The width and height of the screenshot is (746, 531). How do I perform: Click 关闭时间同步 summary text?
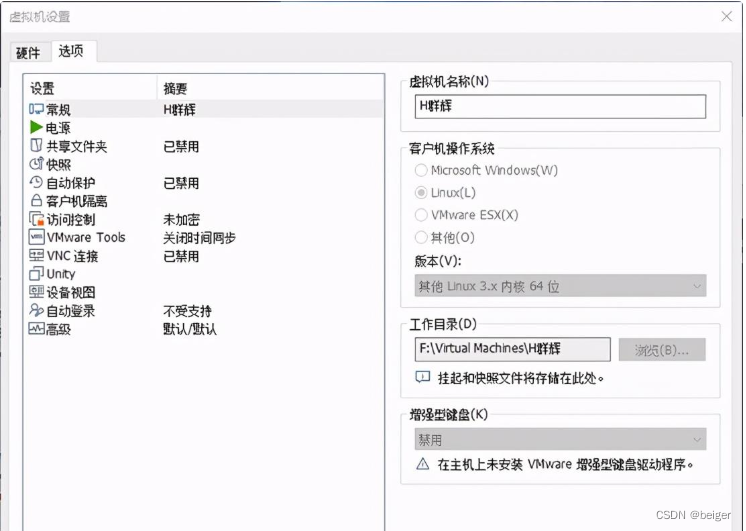click(x=199, y=238)
